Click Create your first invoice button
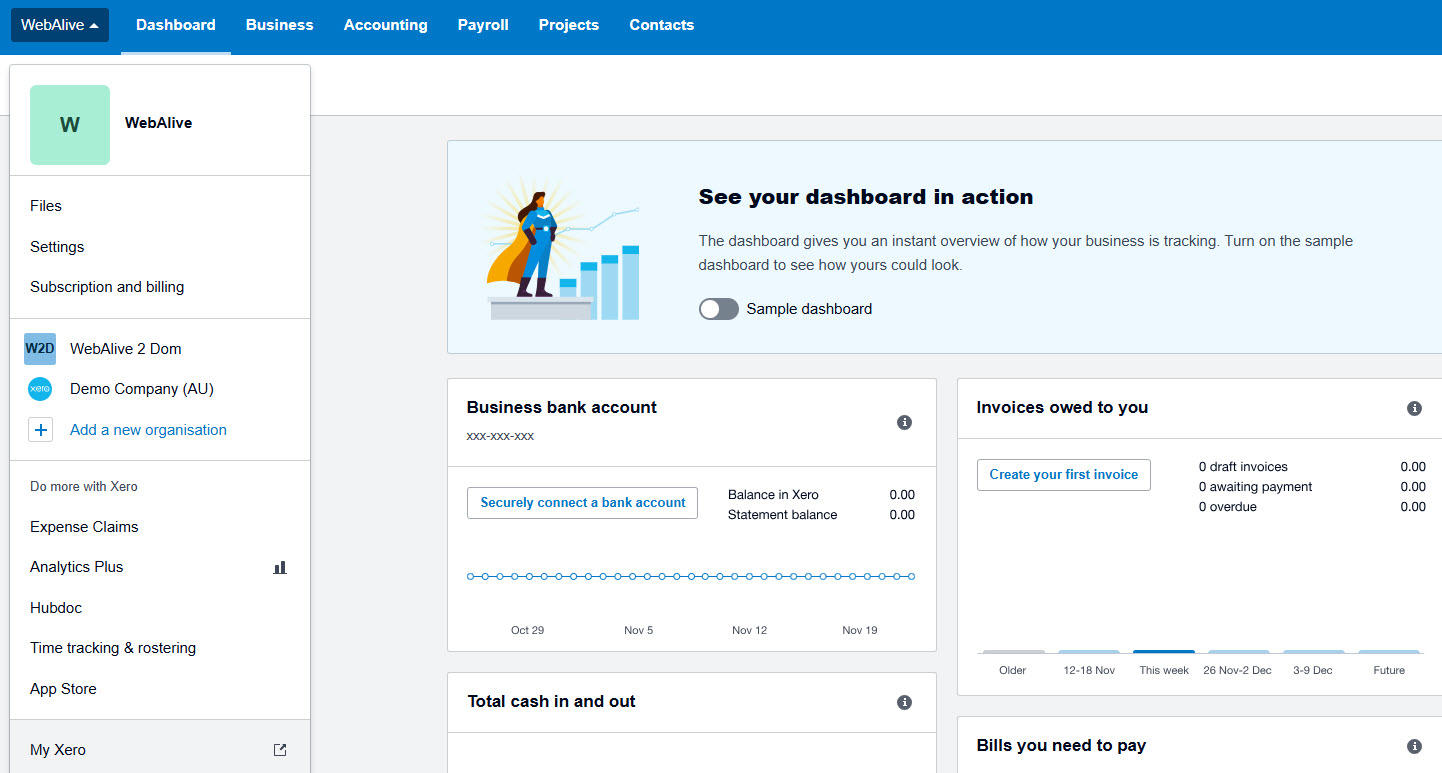This screenshot has height=773, width=1442. [x=1063, y=475]
